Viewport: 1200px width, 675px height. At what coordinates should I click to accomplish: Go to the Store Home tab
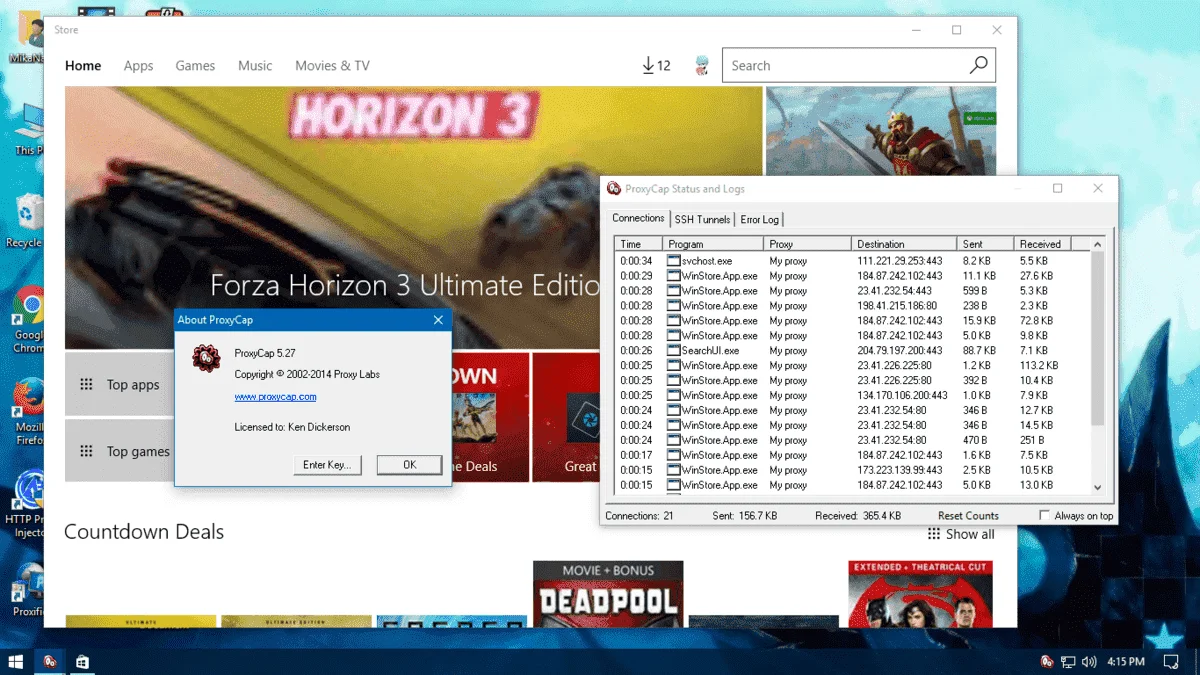click(83, 66)
